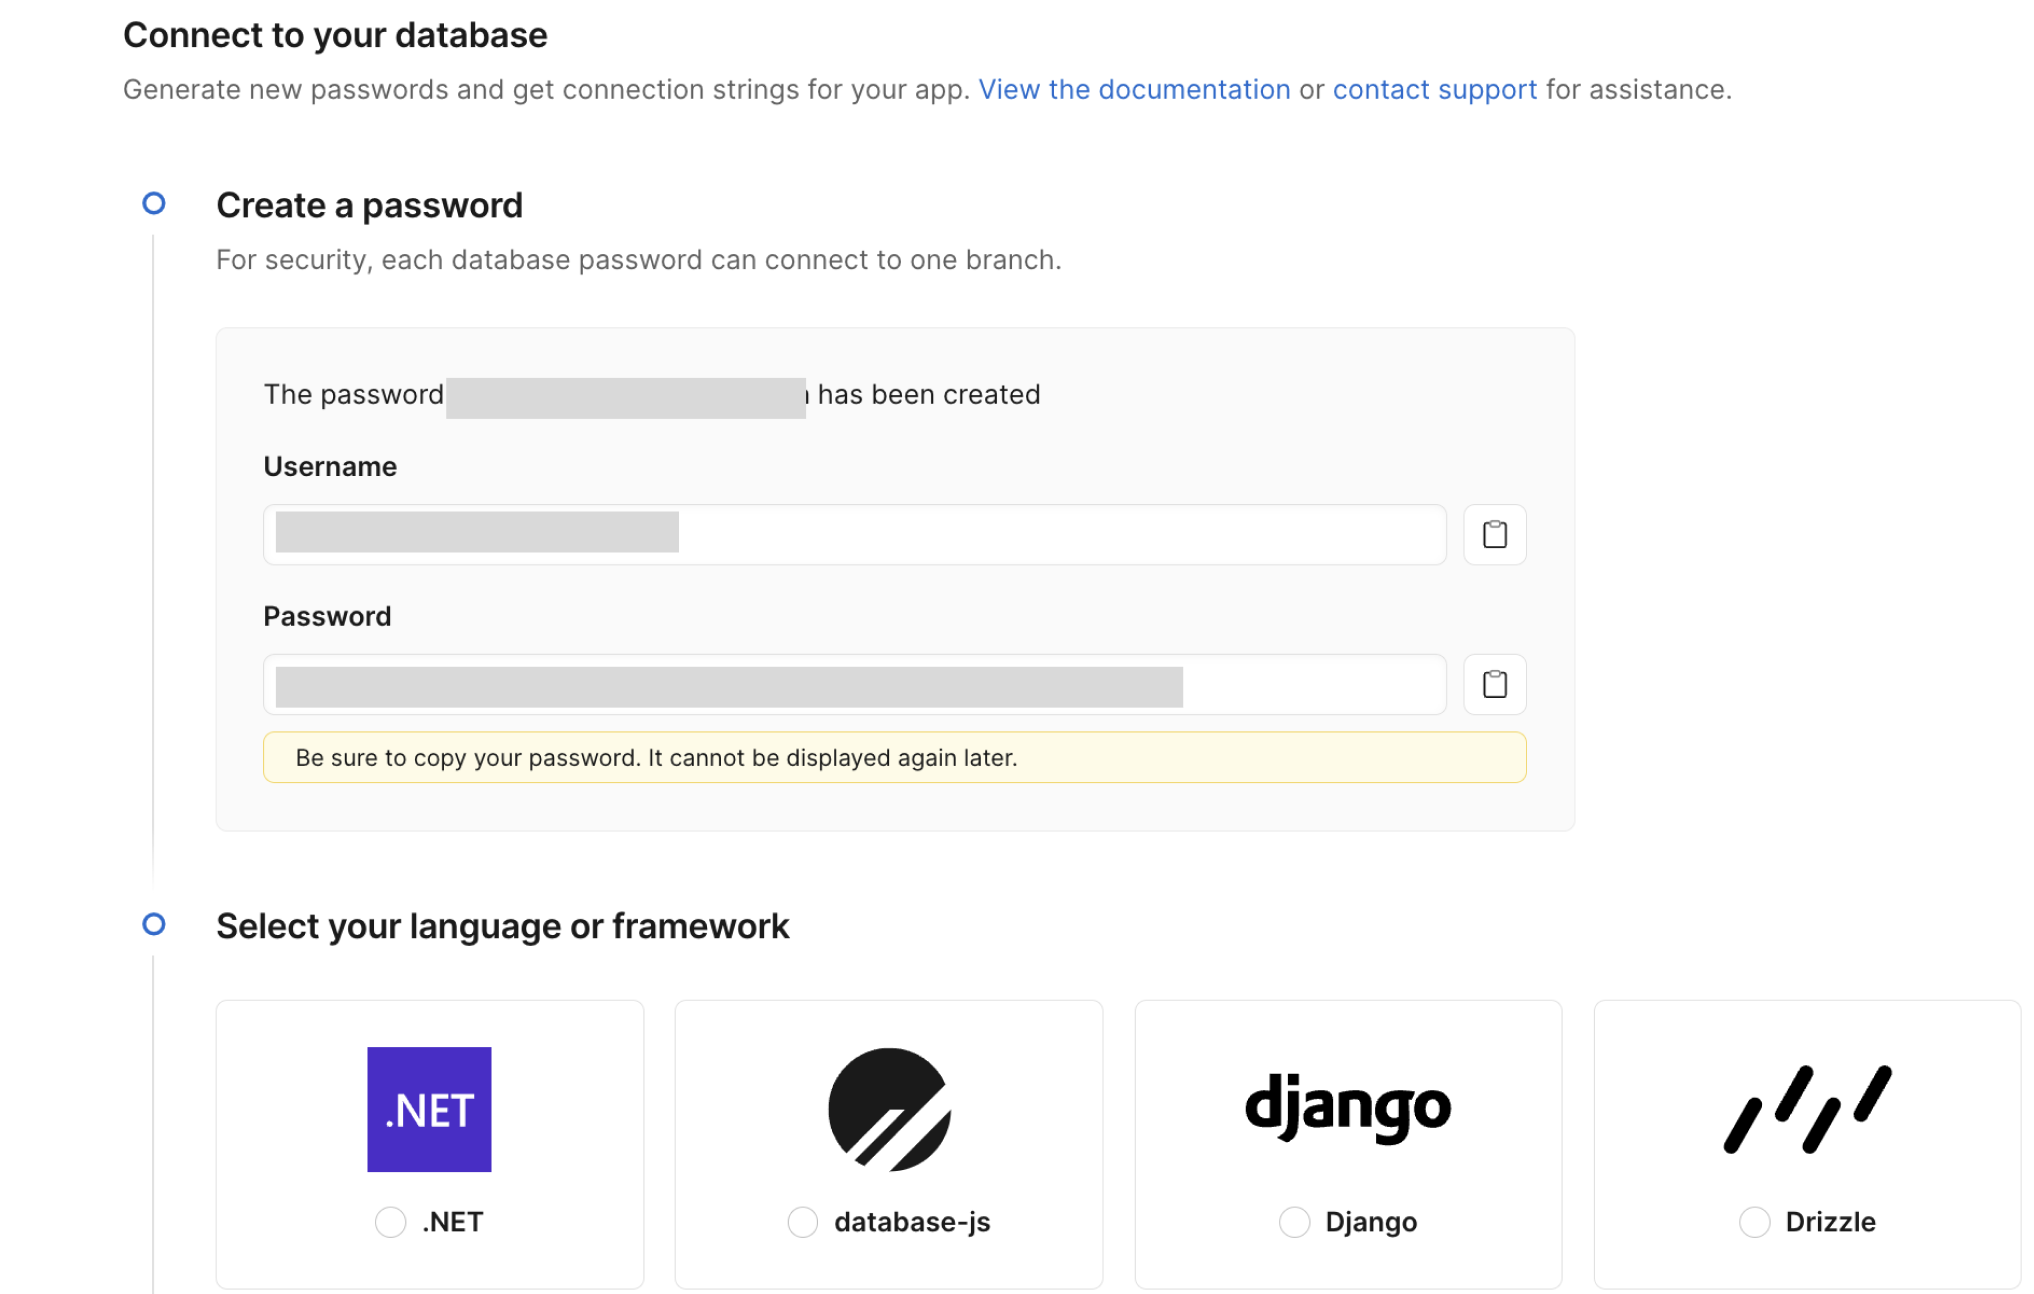
Task: Select the Django radio button
Action: pos(1294,1222)
